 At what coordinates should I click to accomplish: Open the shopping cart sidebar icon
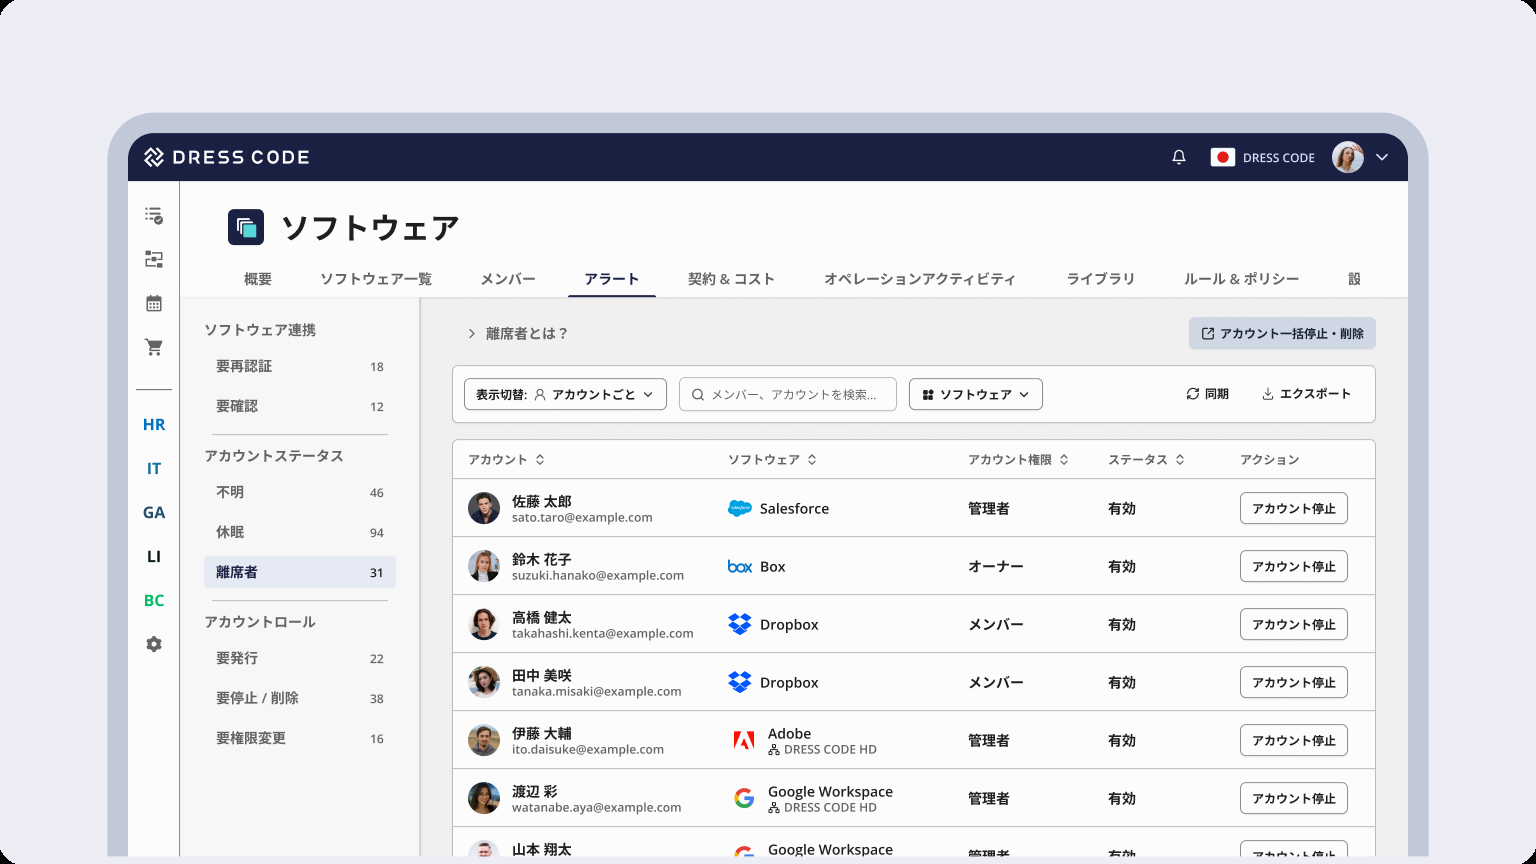pyautogui.click(x=154, y=347)
